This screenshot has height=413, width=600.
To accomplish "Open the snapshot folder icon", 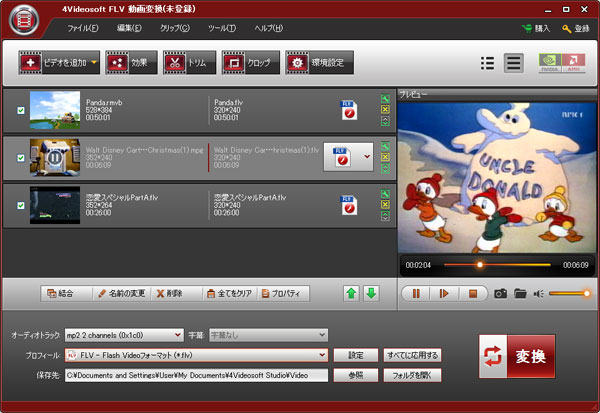I will [x=520, y=294].
